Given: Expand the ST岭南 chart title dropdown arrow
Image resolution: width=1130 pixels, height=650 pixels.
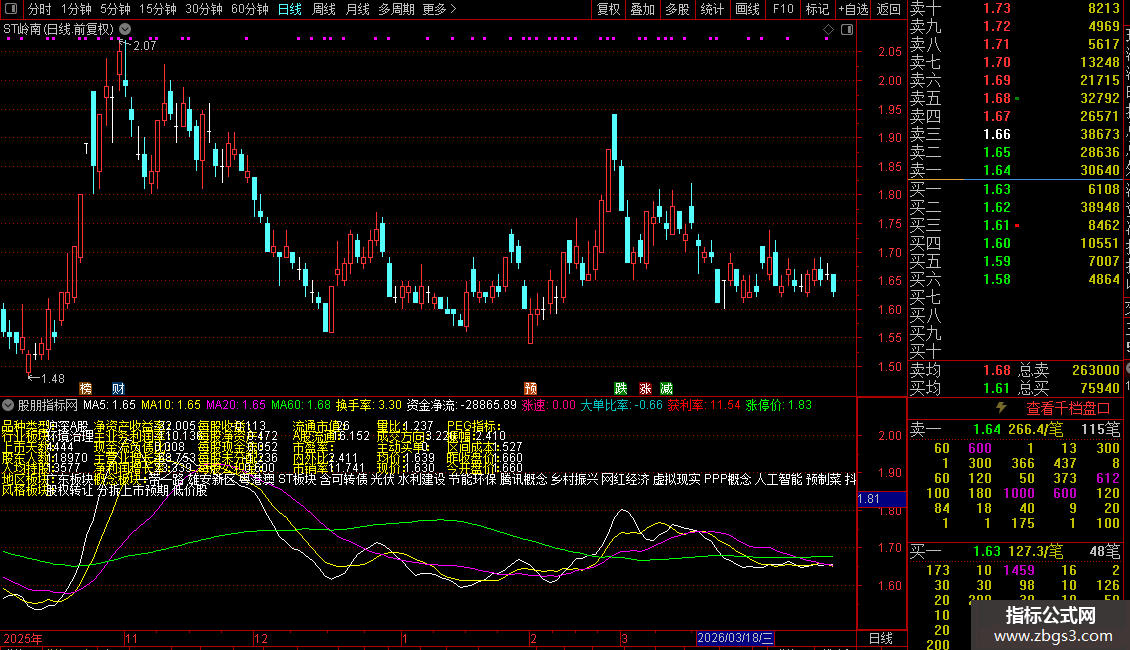Looking at the screenshot, I should pos(124,31).
